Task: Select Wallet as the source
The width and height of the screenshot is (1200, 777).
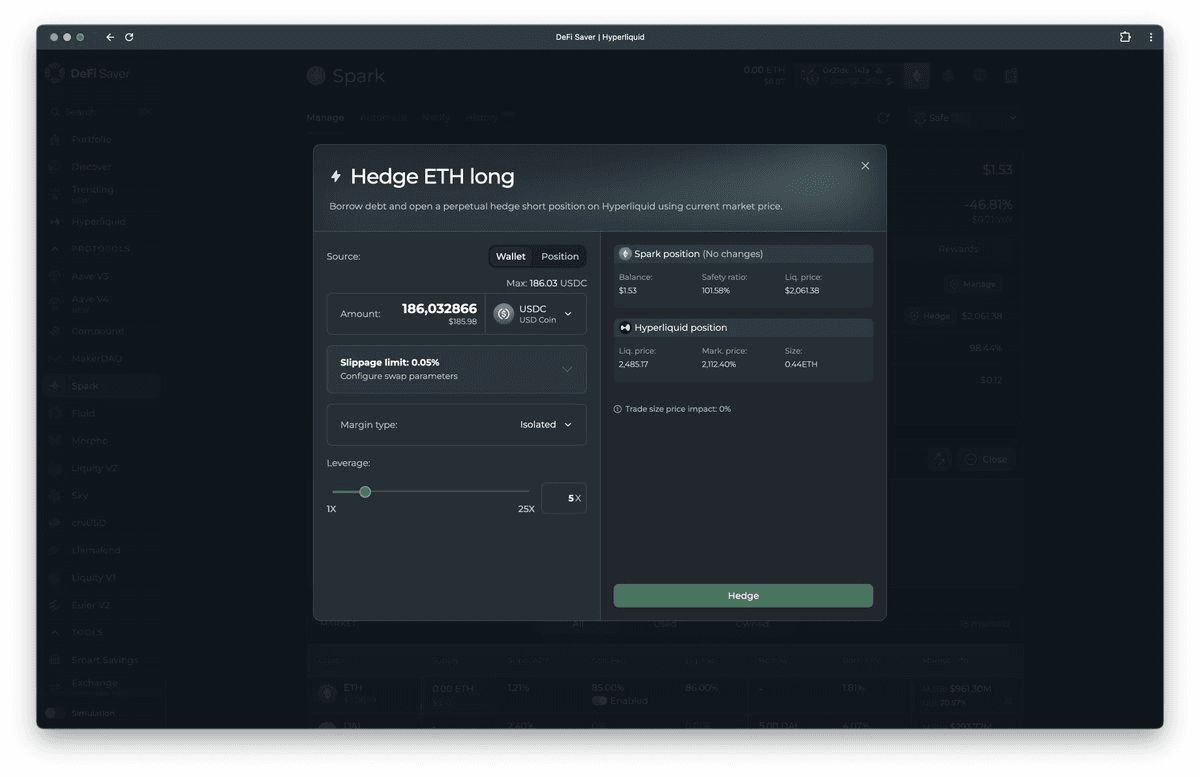Action: point(511,256)
